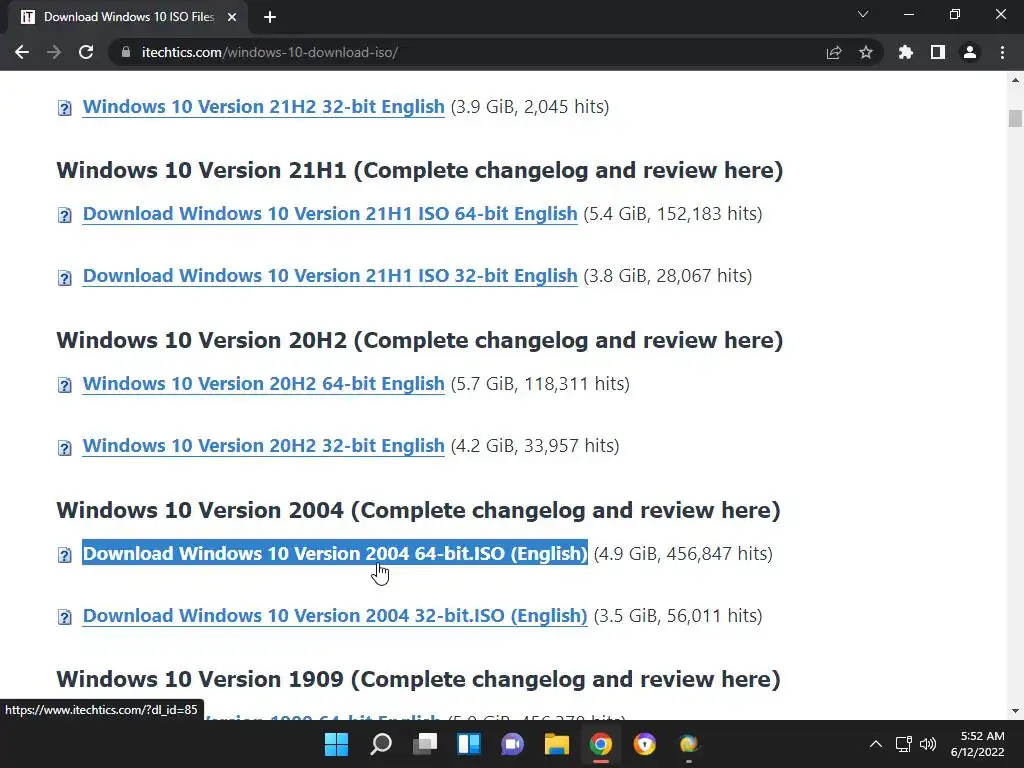View site security lock info
The image size is (1024, 768).
click(126, 52)
